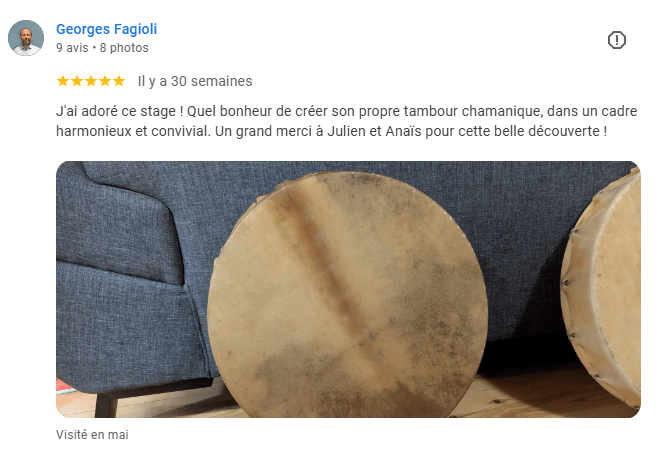This screenshot has height=450, width=661.
Task: Click the '8 photos' count text
Action: click(124, 48)
